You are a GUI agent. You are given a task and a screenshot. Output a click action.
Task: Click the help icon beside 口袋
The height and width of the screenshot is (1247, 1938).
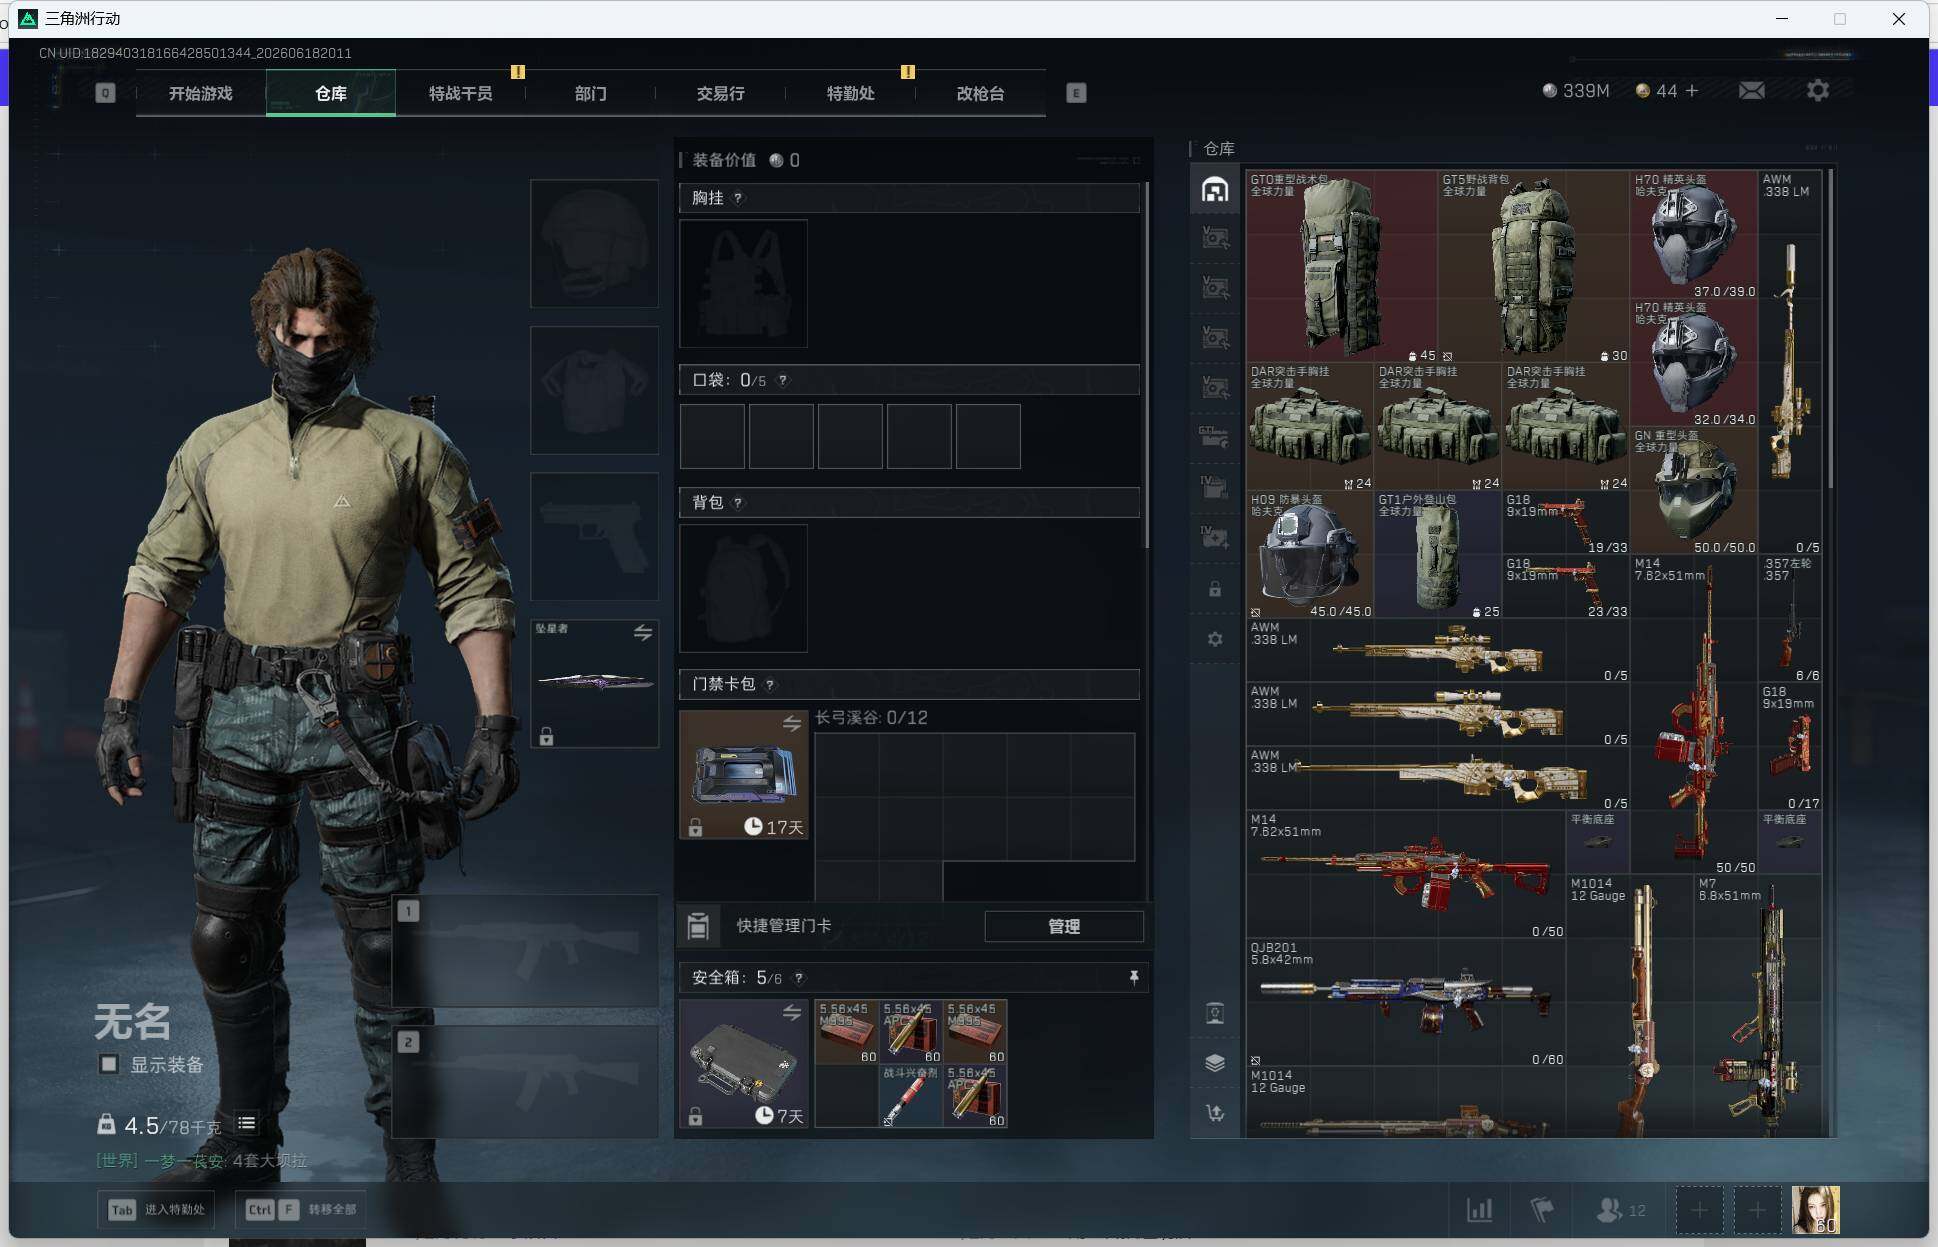pos(783,380)
